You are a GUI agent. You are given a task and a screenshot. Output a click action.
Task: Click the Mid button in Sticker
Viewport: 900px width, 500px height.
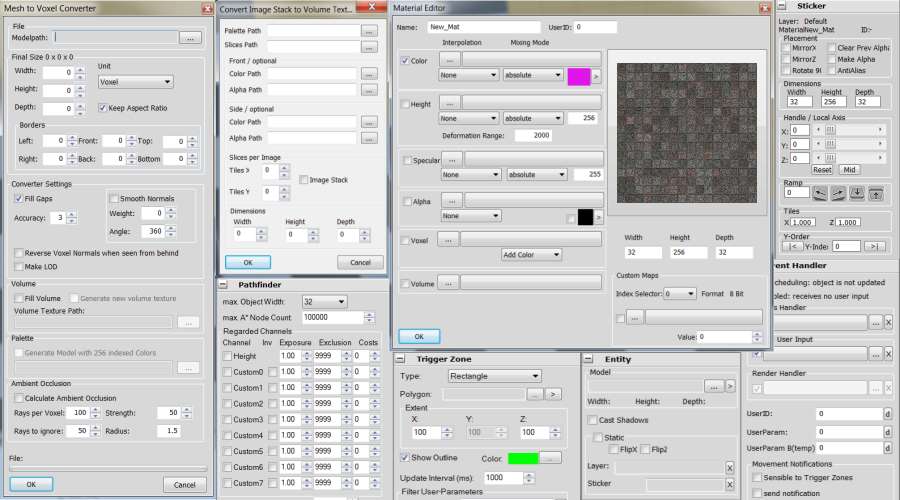pos(849,170)
